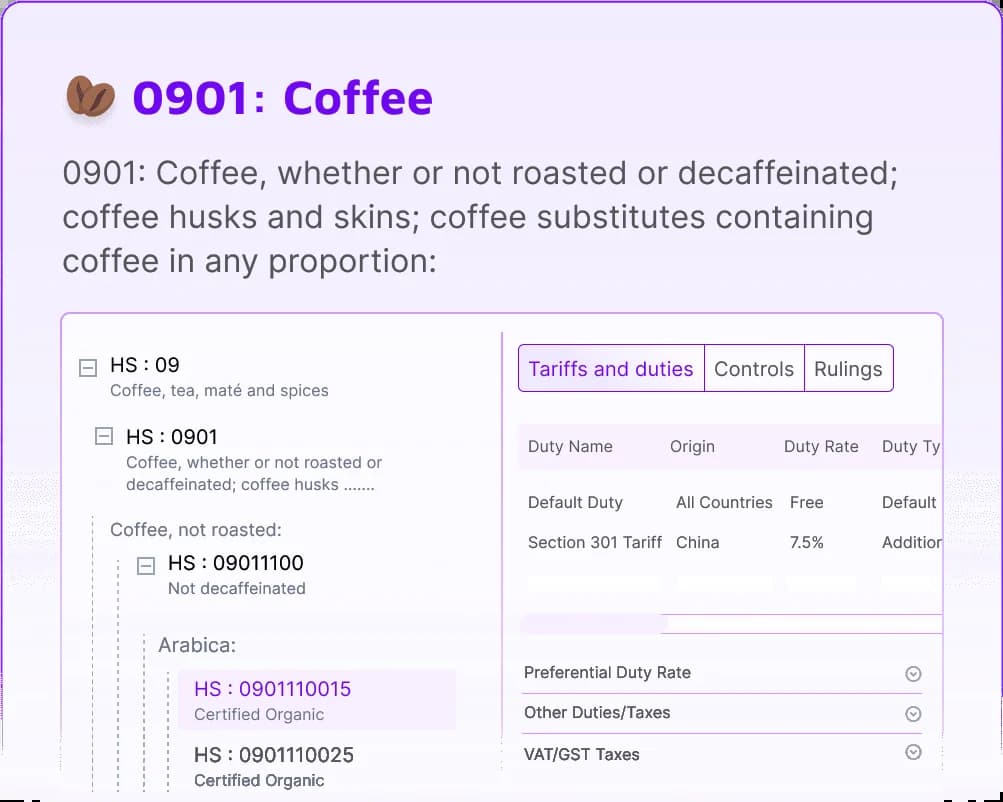Click the Duty Name column header
This screenshot has width=1003, height=802.
[570, 447]
